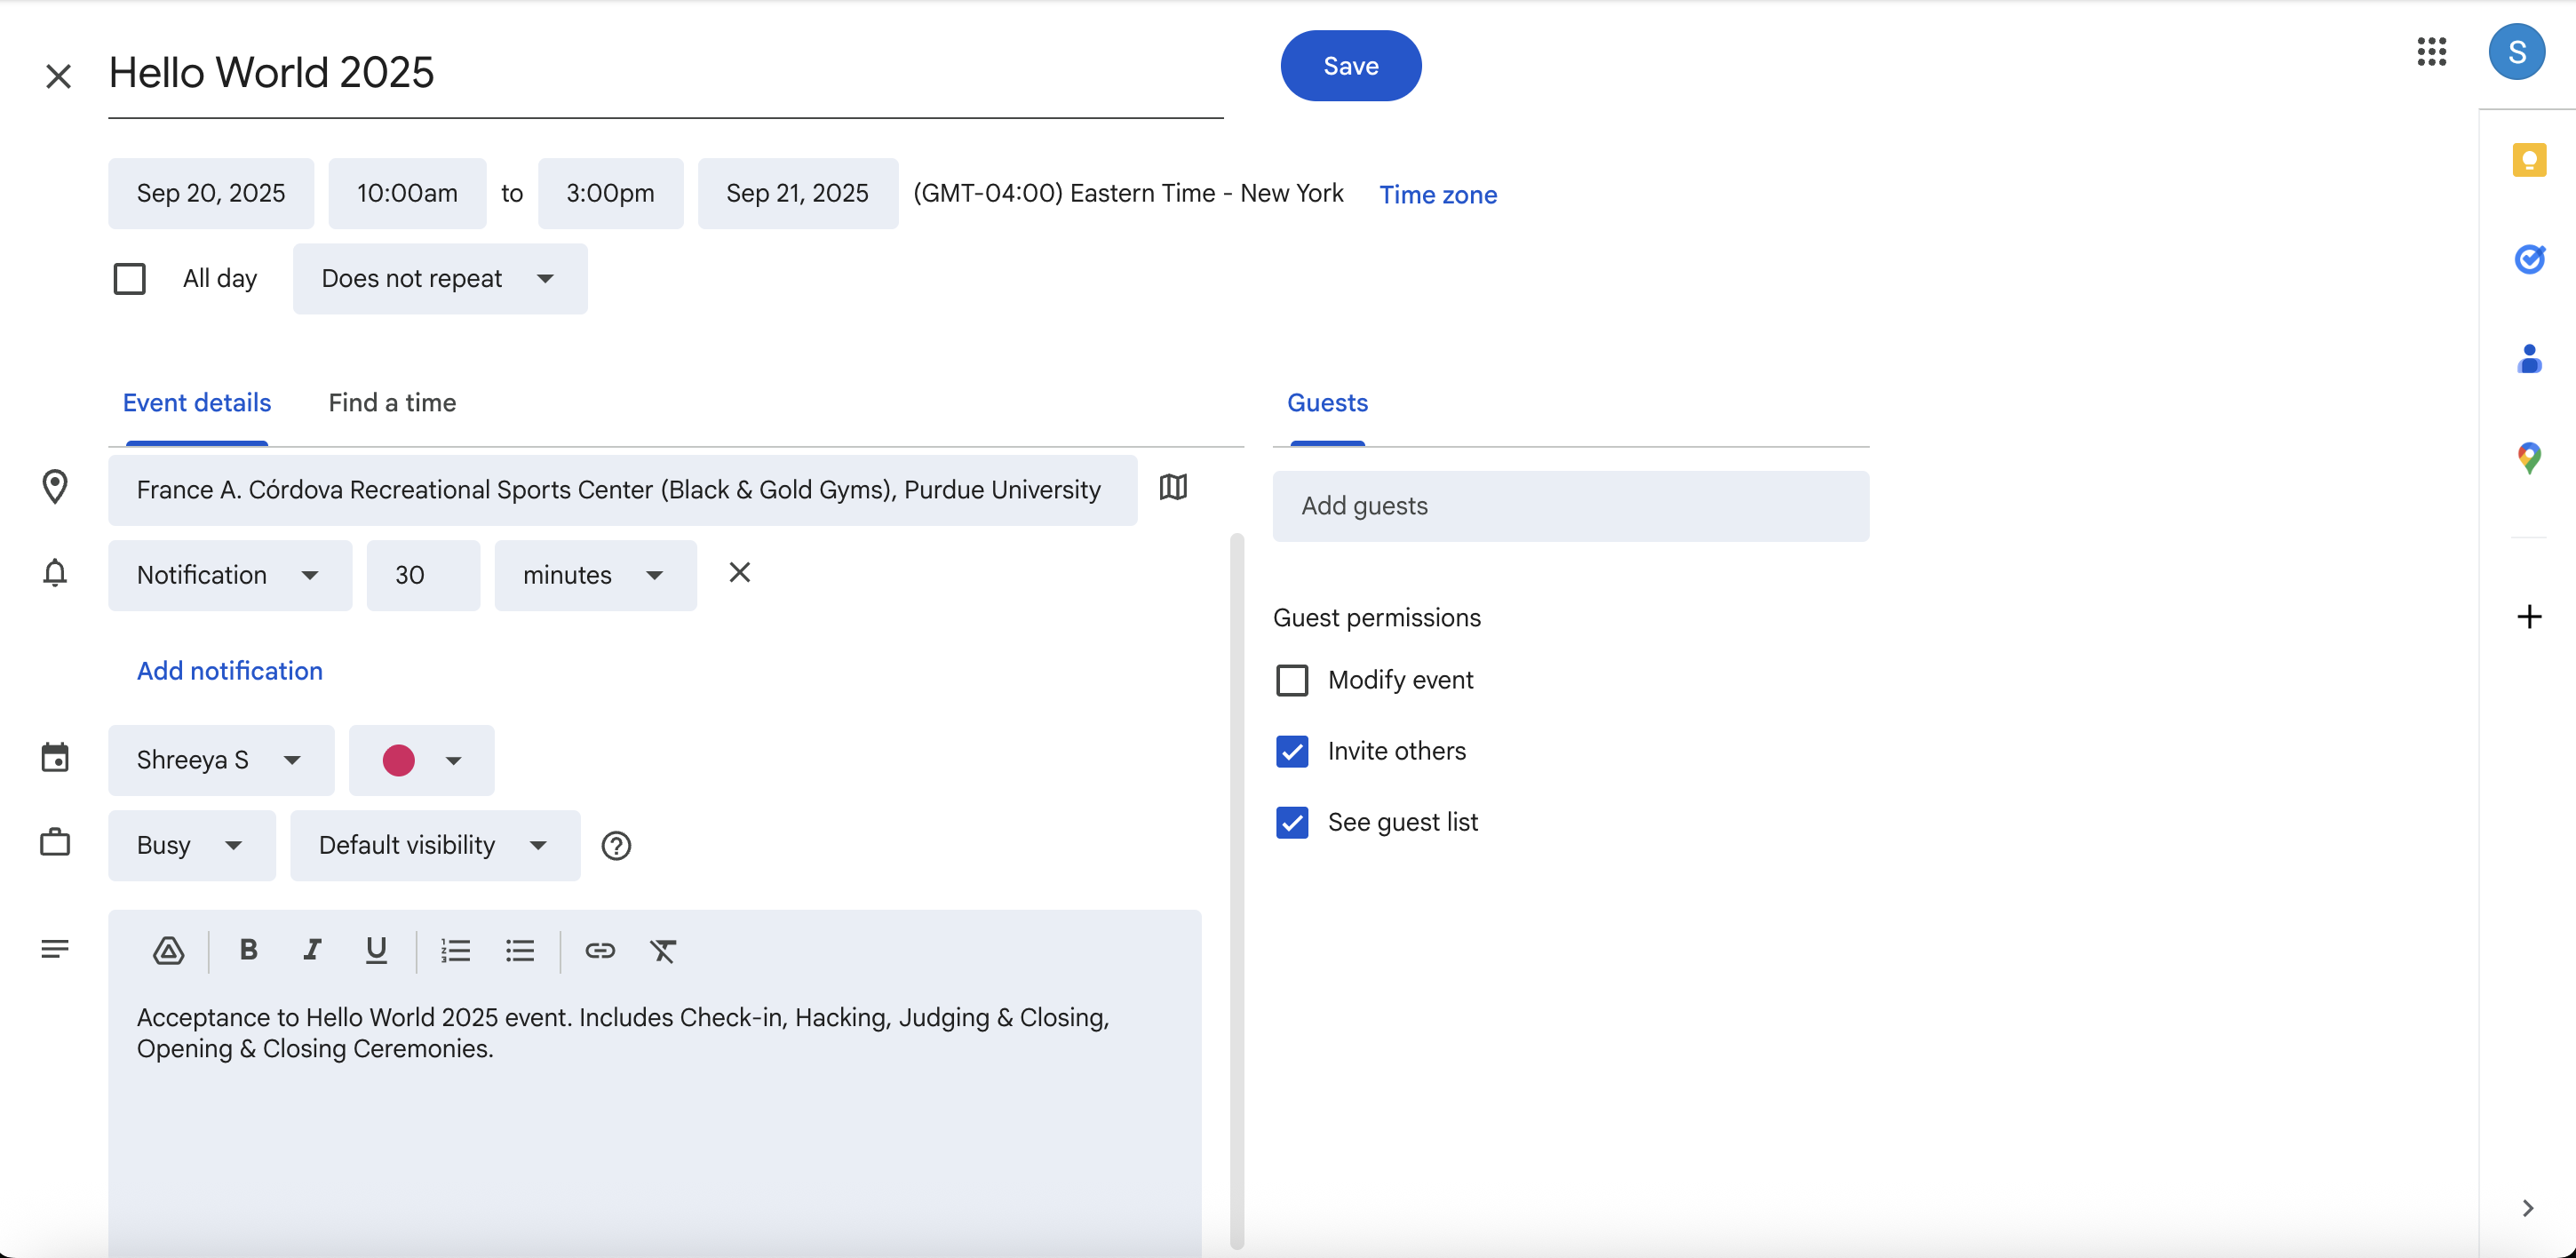Open the Default visibility dropdown
Screen dimensions: 2576x1258
tap(434, 845)
